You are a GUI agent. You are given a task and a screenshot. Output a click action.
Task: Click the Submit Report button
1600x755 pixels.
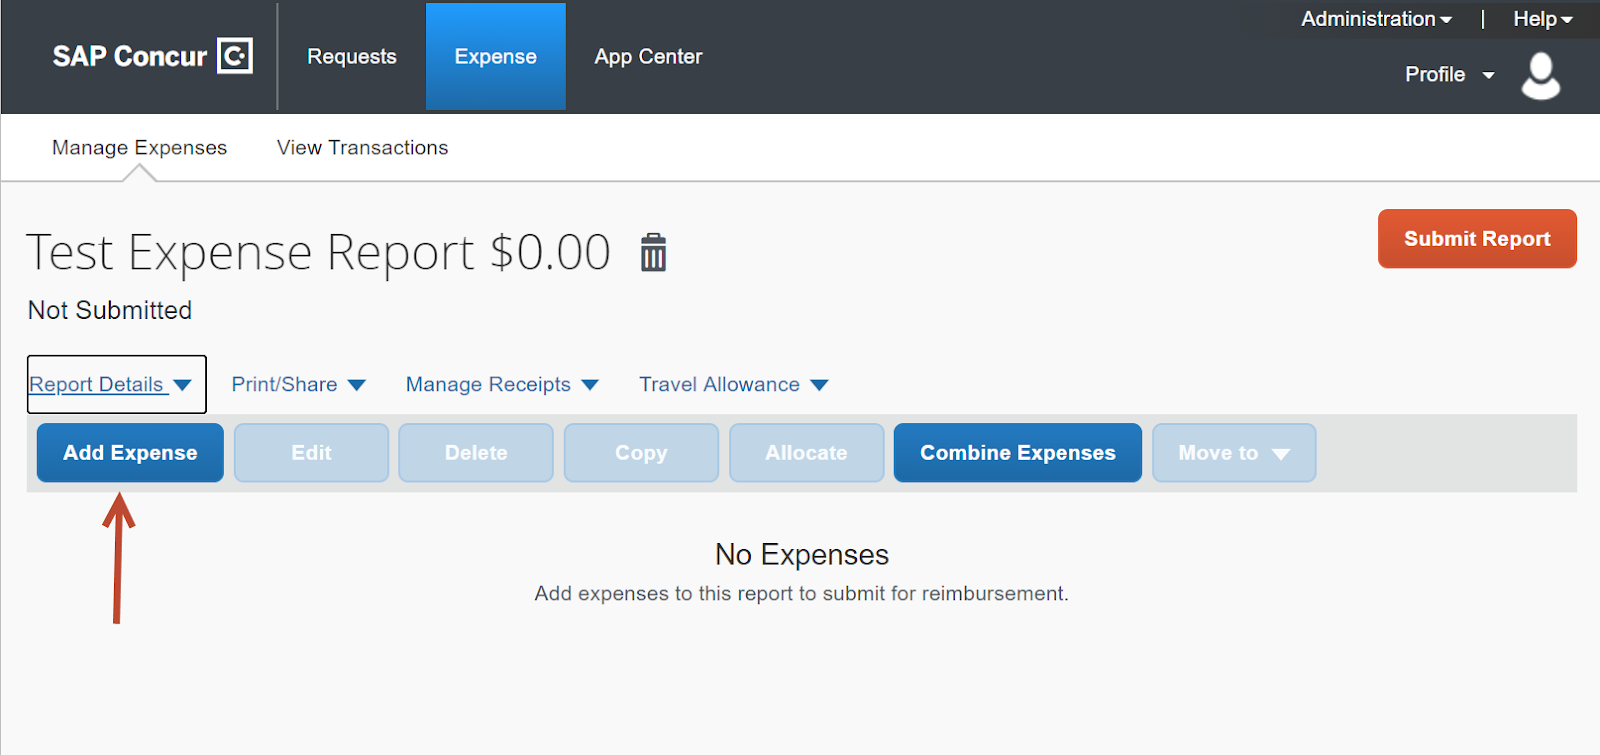(x=1476, y=238)
